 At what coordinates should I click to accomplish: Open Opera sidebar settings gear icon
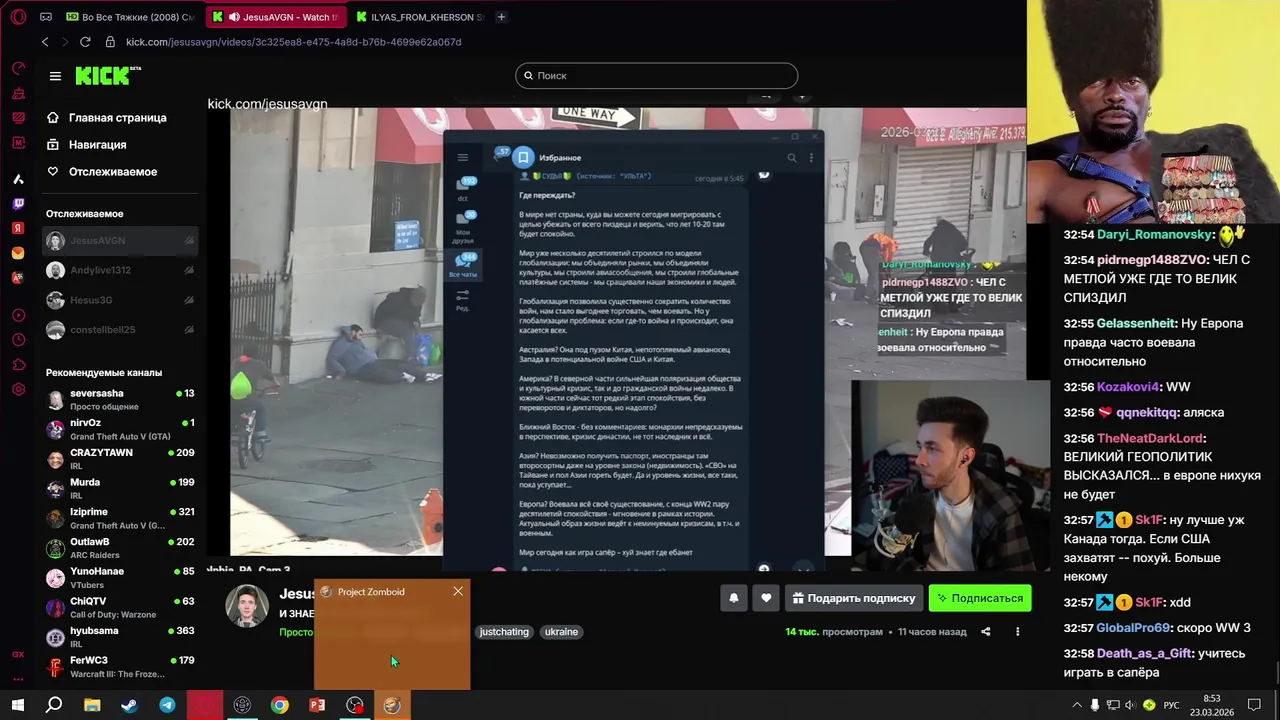pos(18,389)
